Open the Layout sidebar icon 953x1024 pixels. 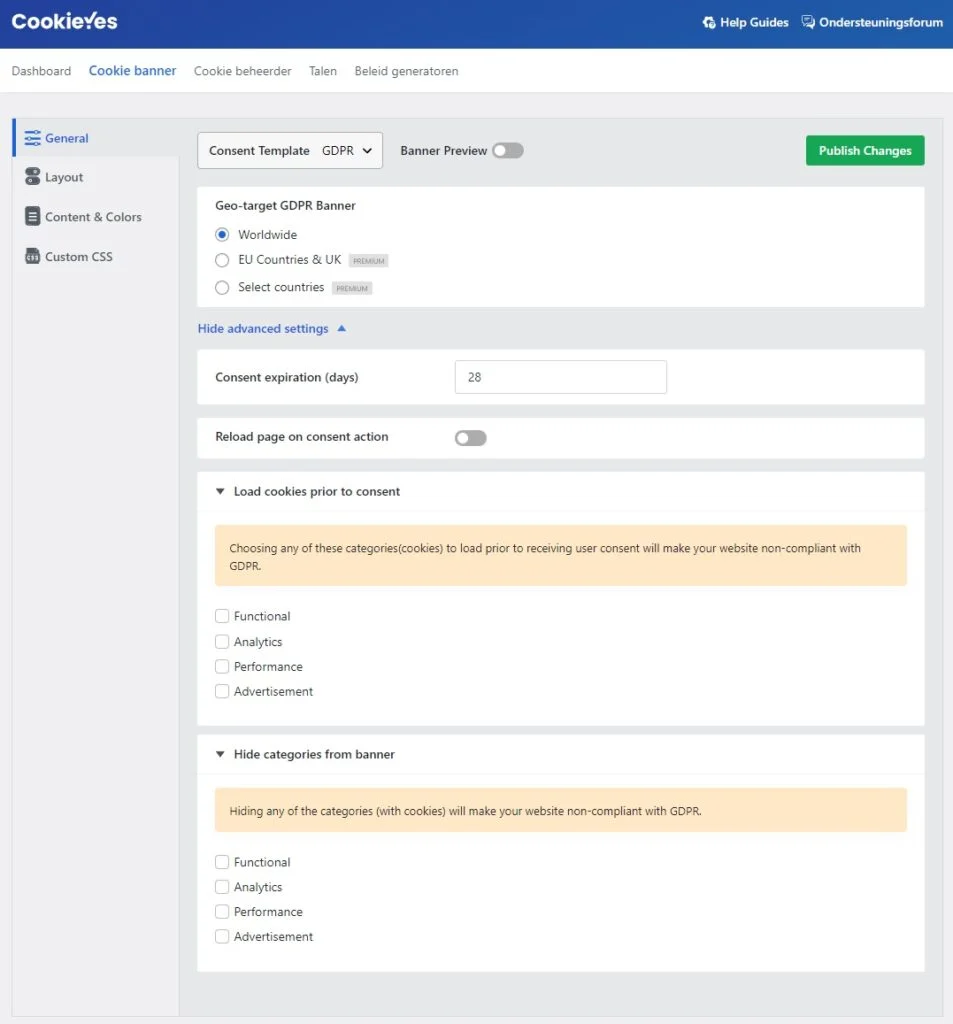[x=33, y=177]
